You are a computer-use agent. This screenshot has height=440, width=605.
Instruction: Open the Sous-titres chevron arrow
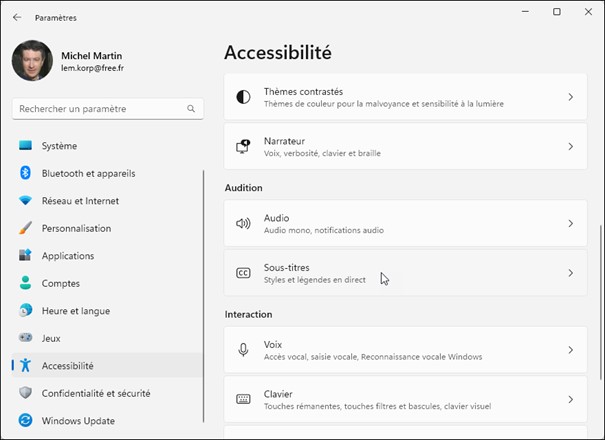pos(570,273)
